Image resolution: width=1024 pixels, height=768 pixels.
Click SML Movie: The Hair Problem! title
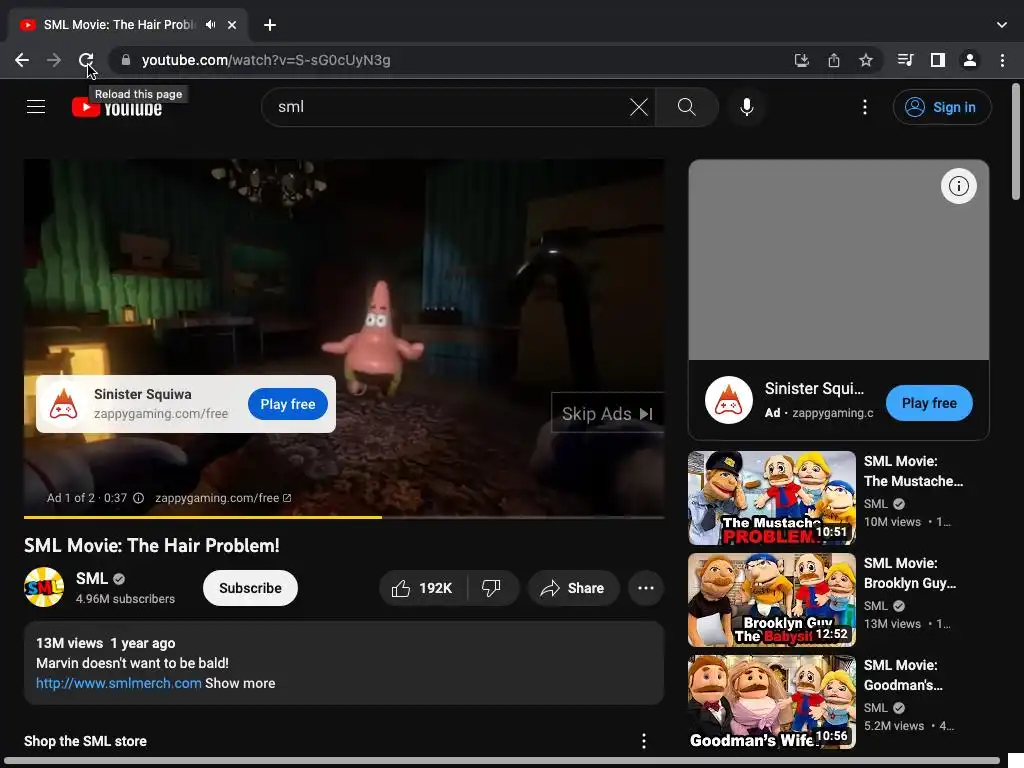coord(152,545)
